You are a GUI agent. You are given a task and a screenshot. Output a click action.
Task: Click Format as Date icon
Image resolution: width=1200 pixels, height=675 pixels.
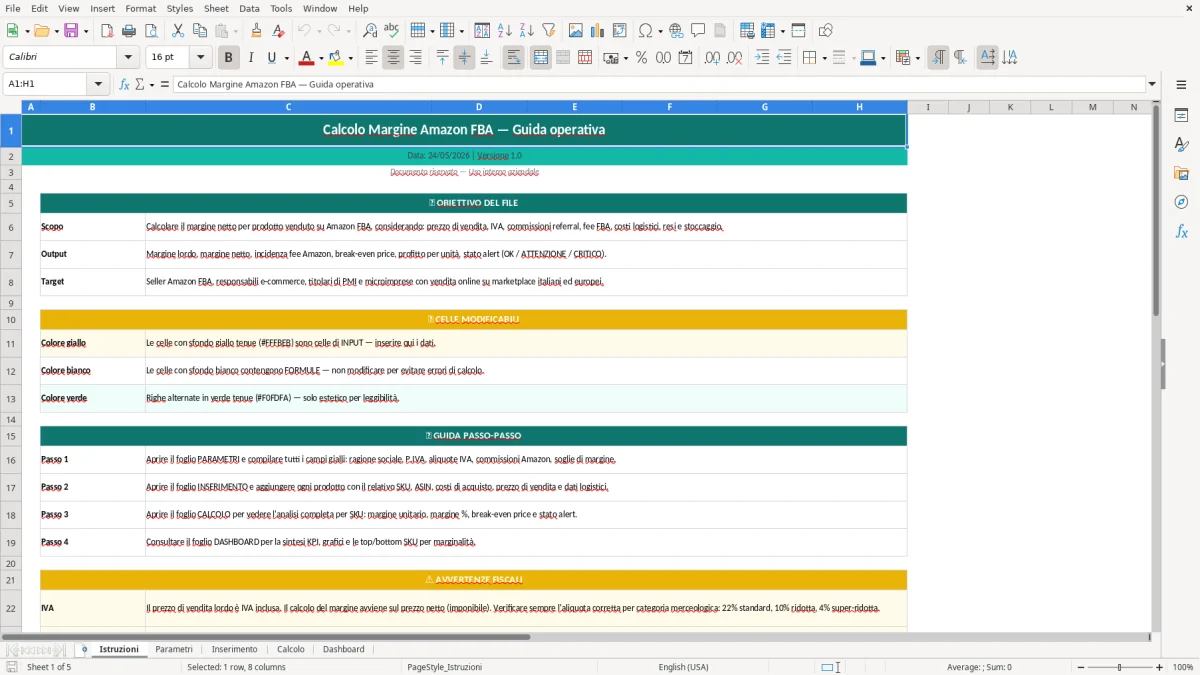(685, 58)
